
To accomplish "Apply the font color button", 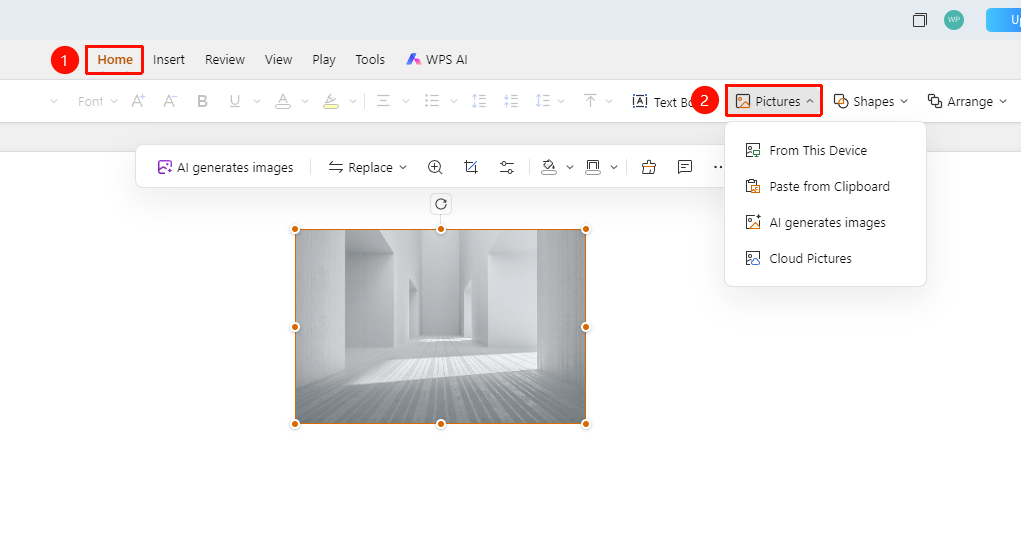I will pos(283,101).
